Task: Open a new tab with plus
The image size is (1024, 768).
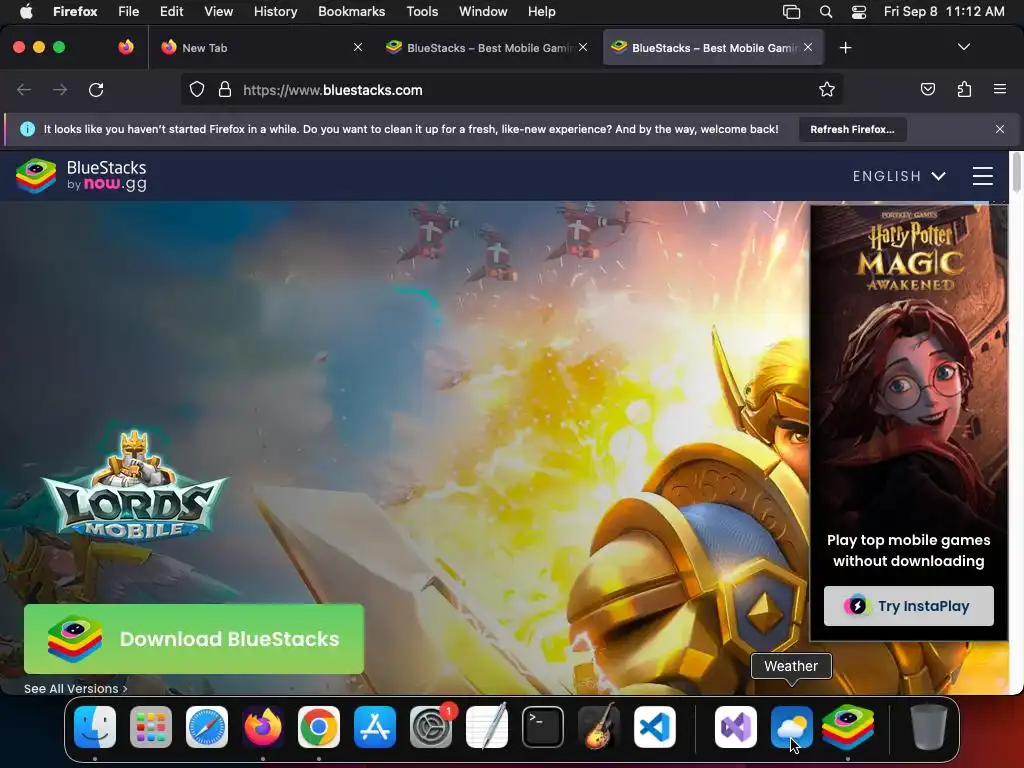Action: 846,48
